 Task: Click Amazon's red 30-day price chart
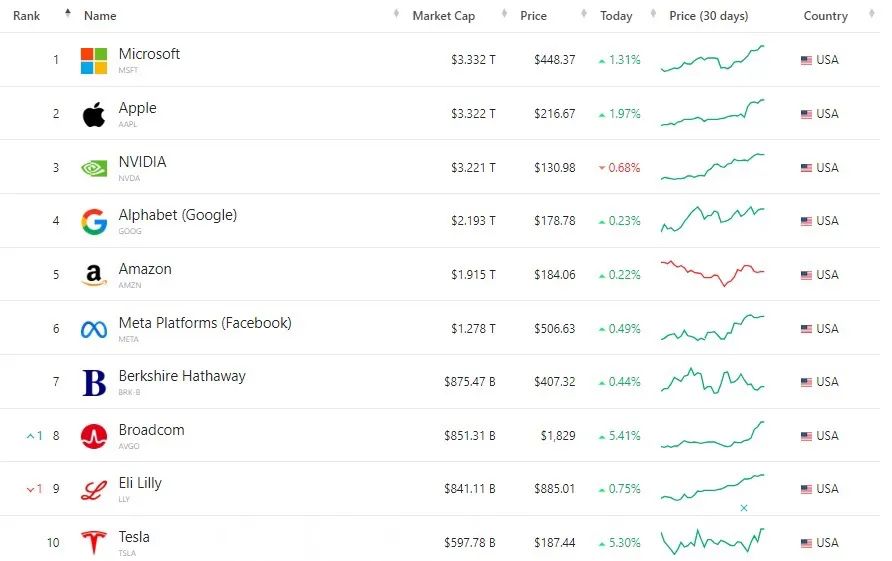click(712, 273)
